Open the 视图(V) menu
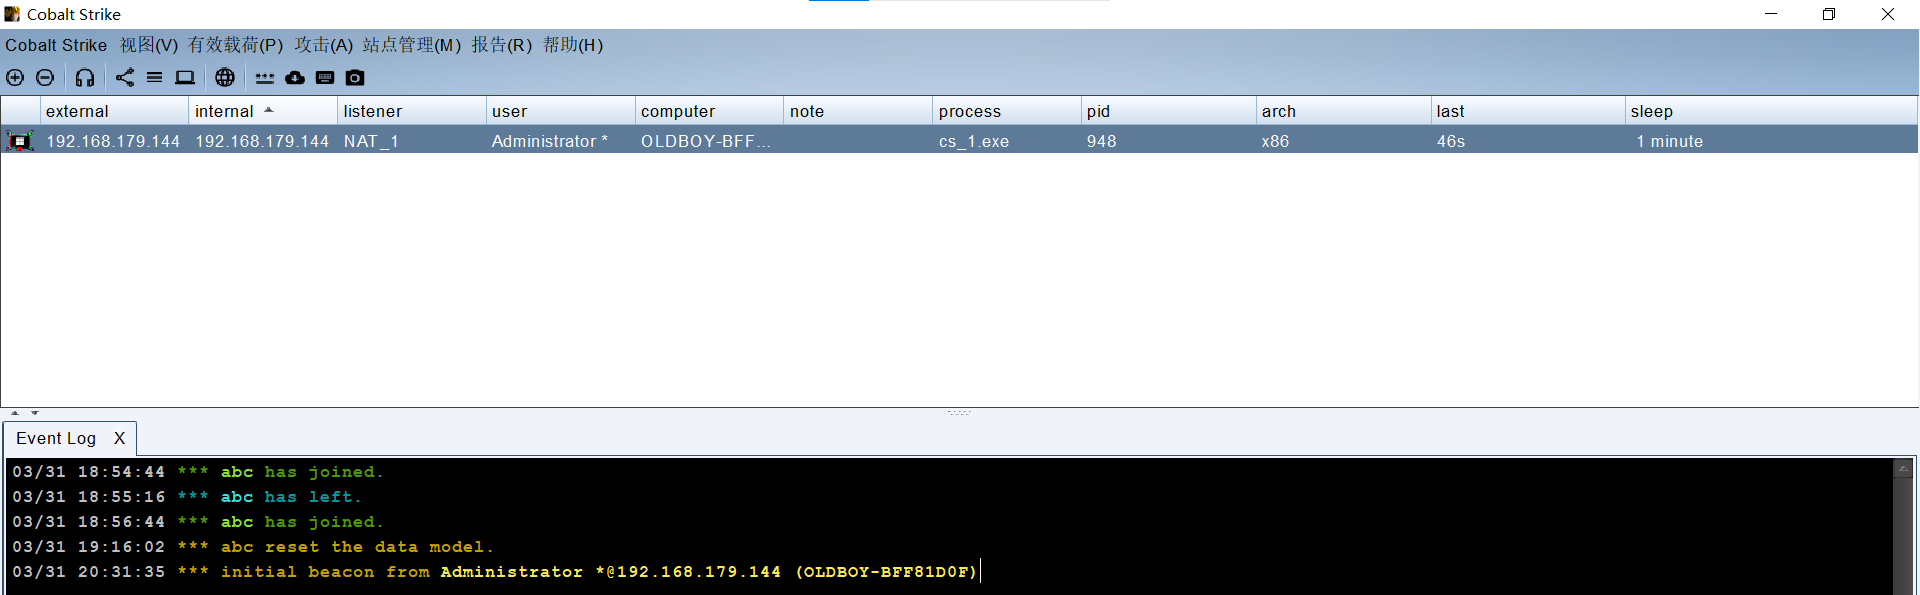The image size is (1920, 595). click(x=149, y=45)
